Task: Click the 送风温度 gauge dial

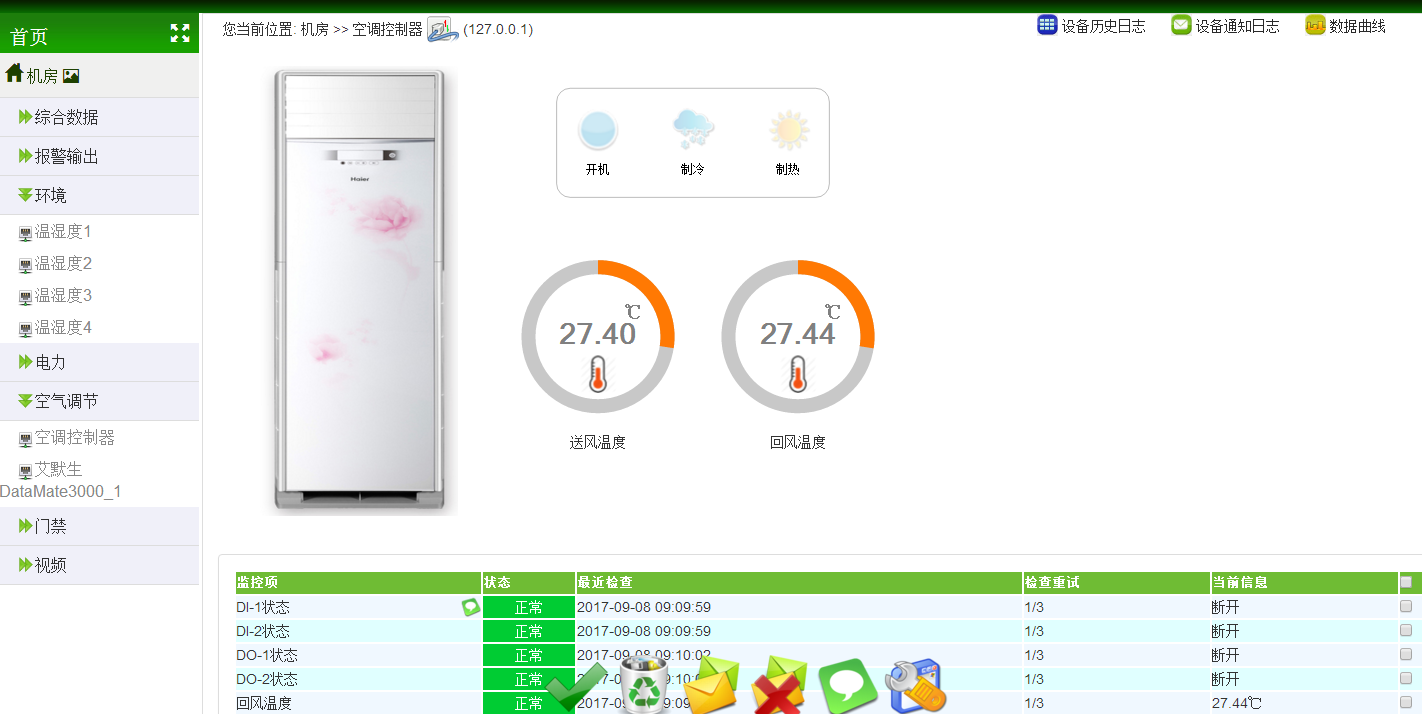Action: point(598,337)
